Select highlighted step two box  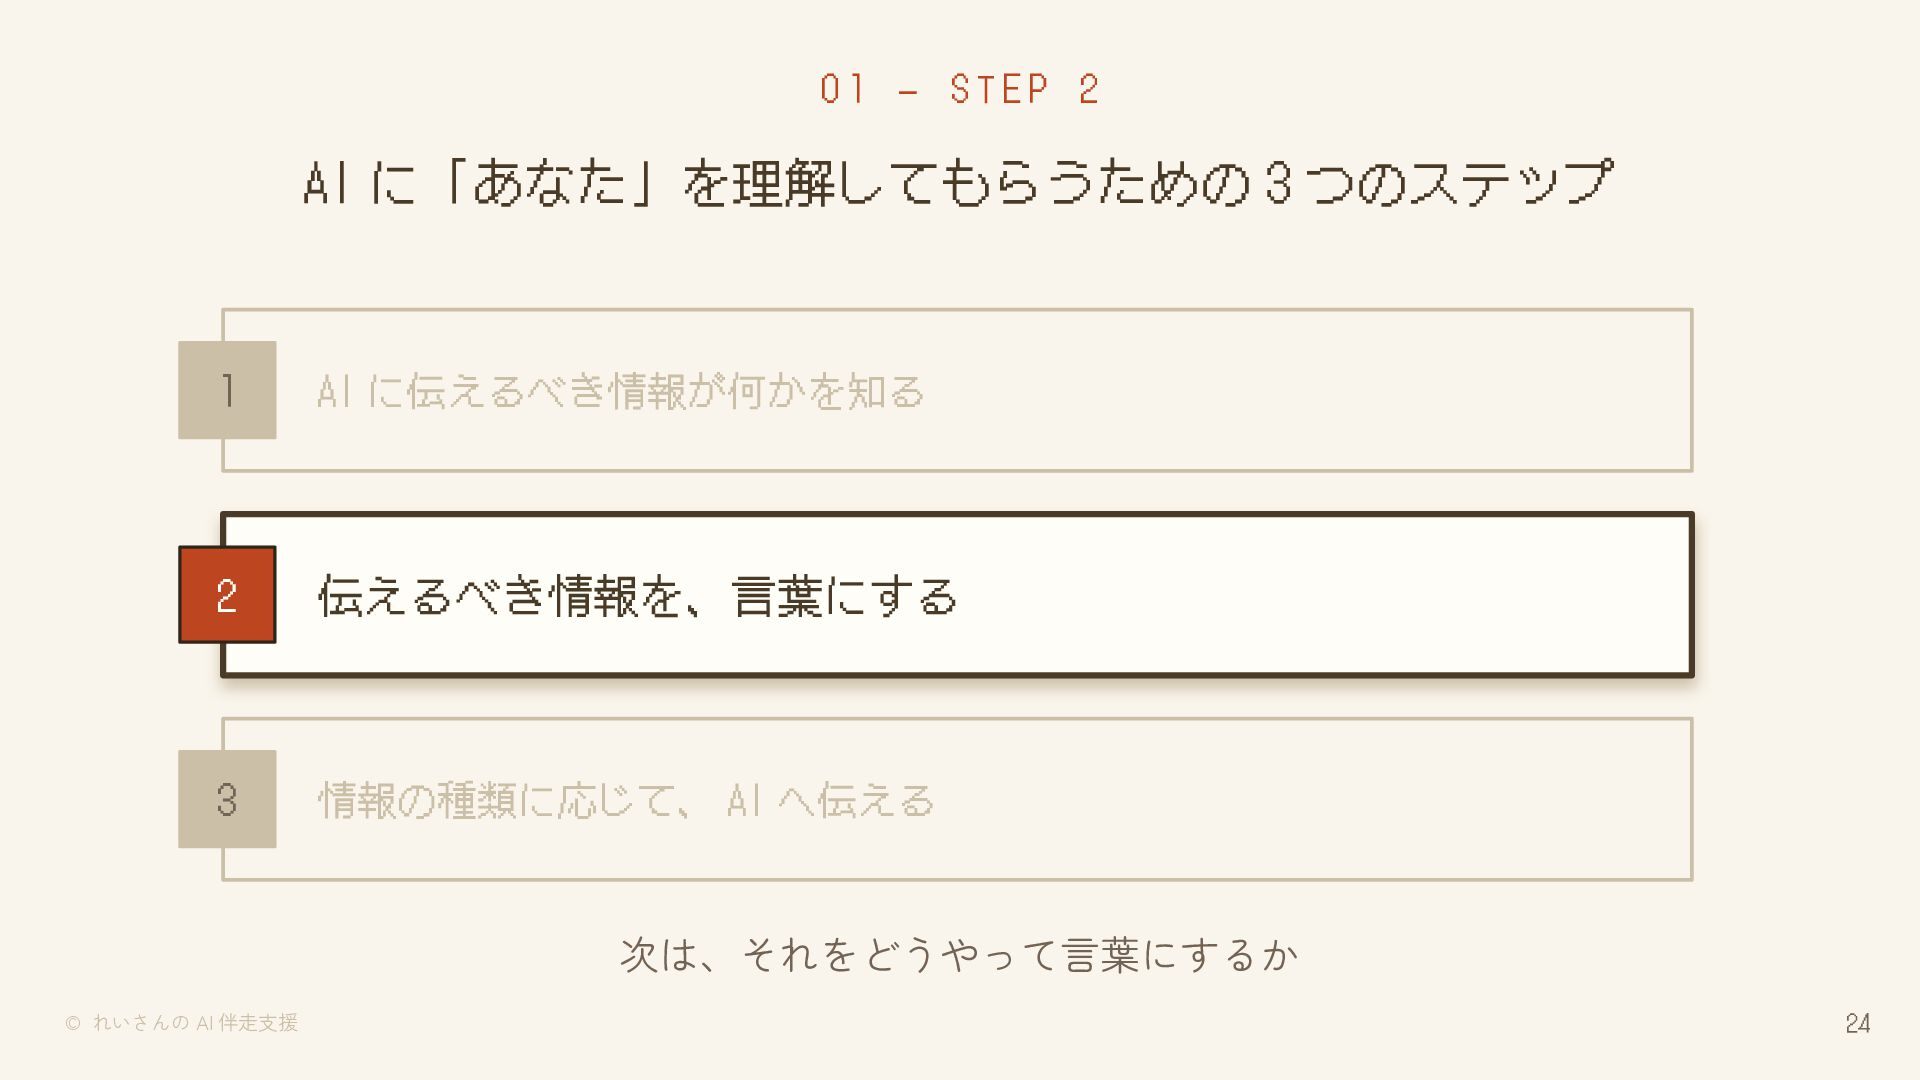click(x=957, y=595)
